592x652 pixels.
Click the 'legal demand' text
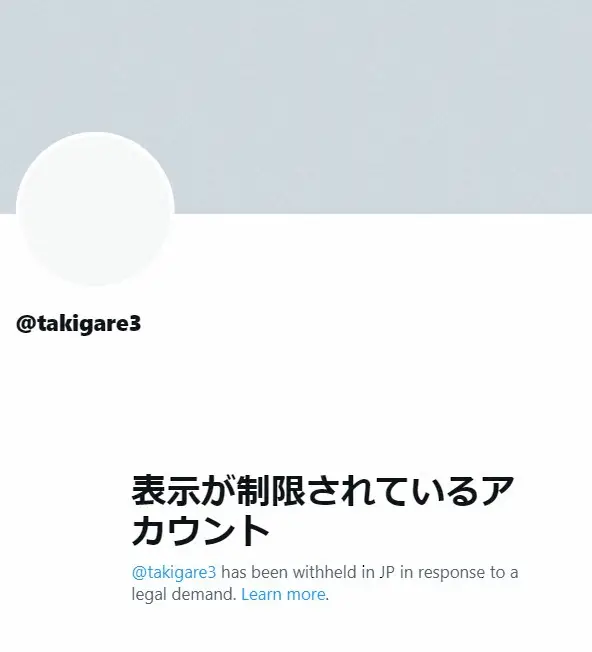coord(183,594)
